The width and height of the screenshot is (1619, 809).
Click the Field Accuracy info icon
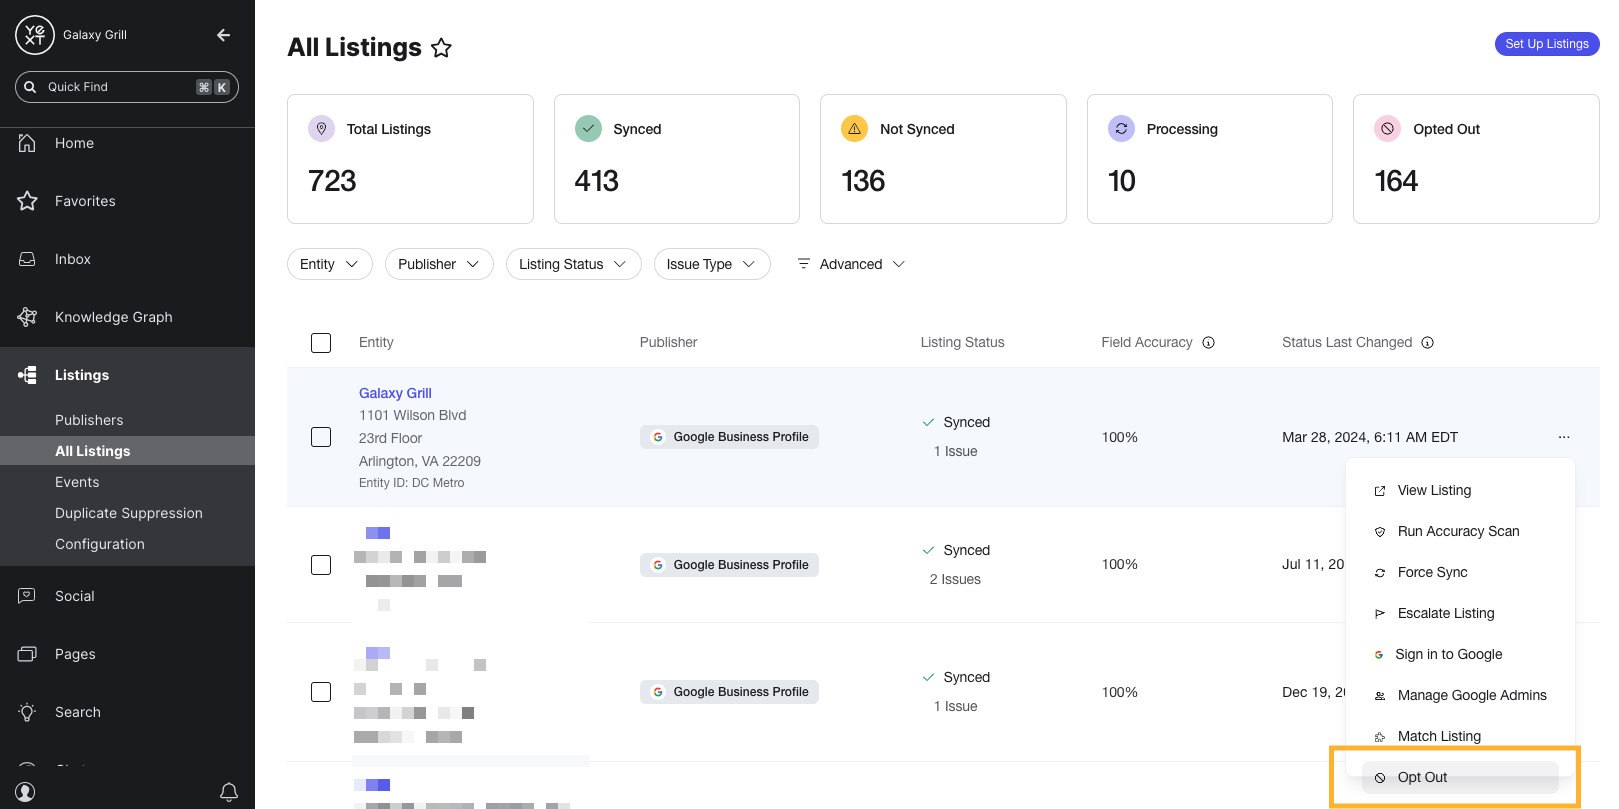1208,343
